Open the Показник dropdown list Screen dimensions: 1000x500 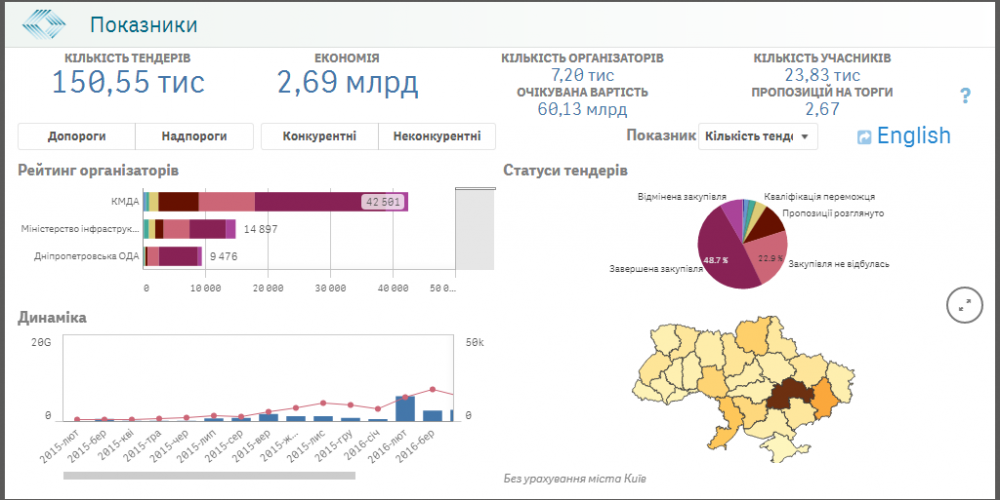tap(757, 136)
